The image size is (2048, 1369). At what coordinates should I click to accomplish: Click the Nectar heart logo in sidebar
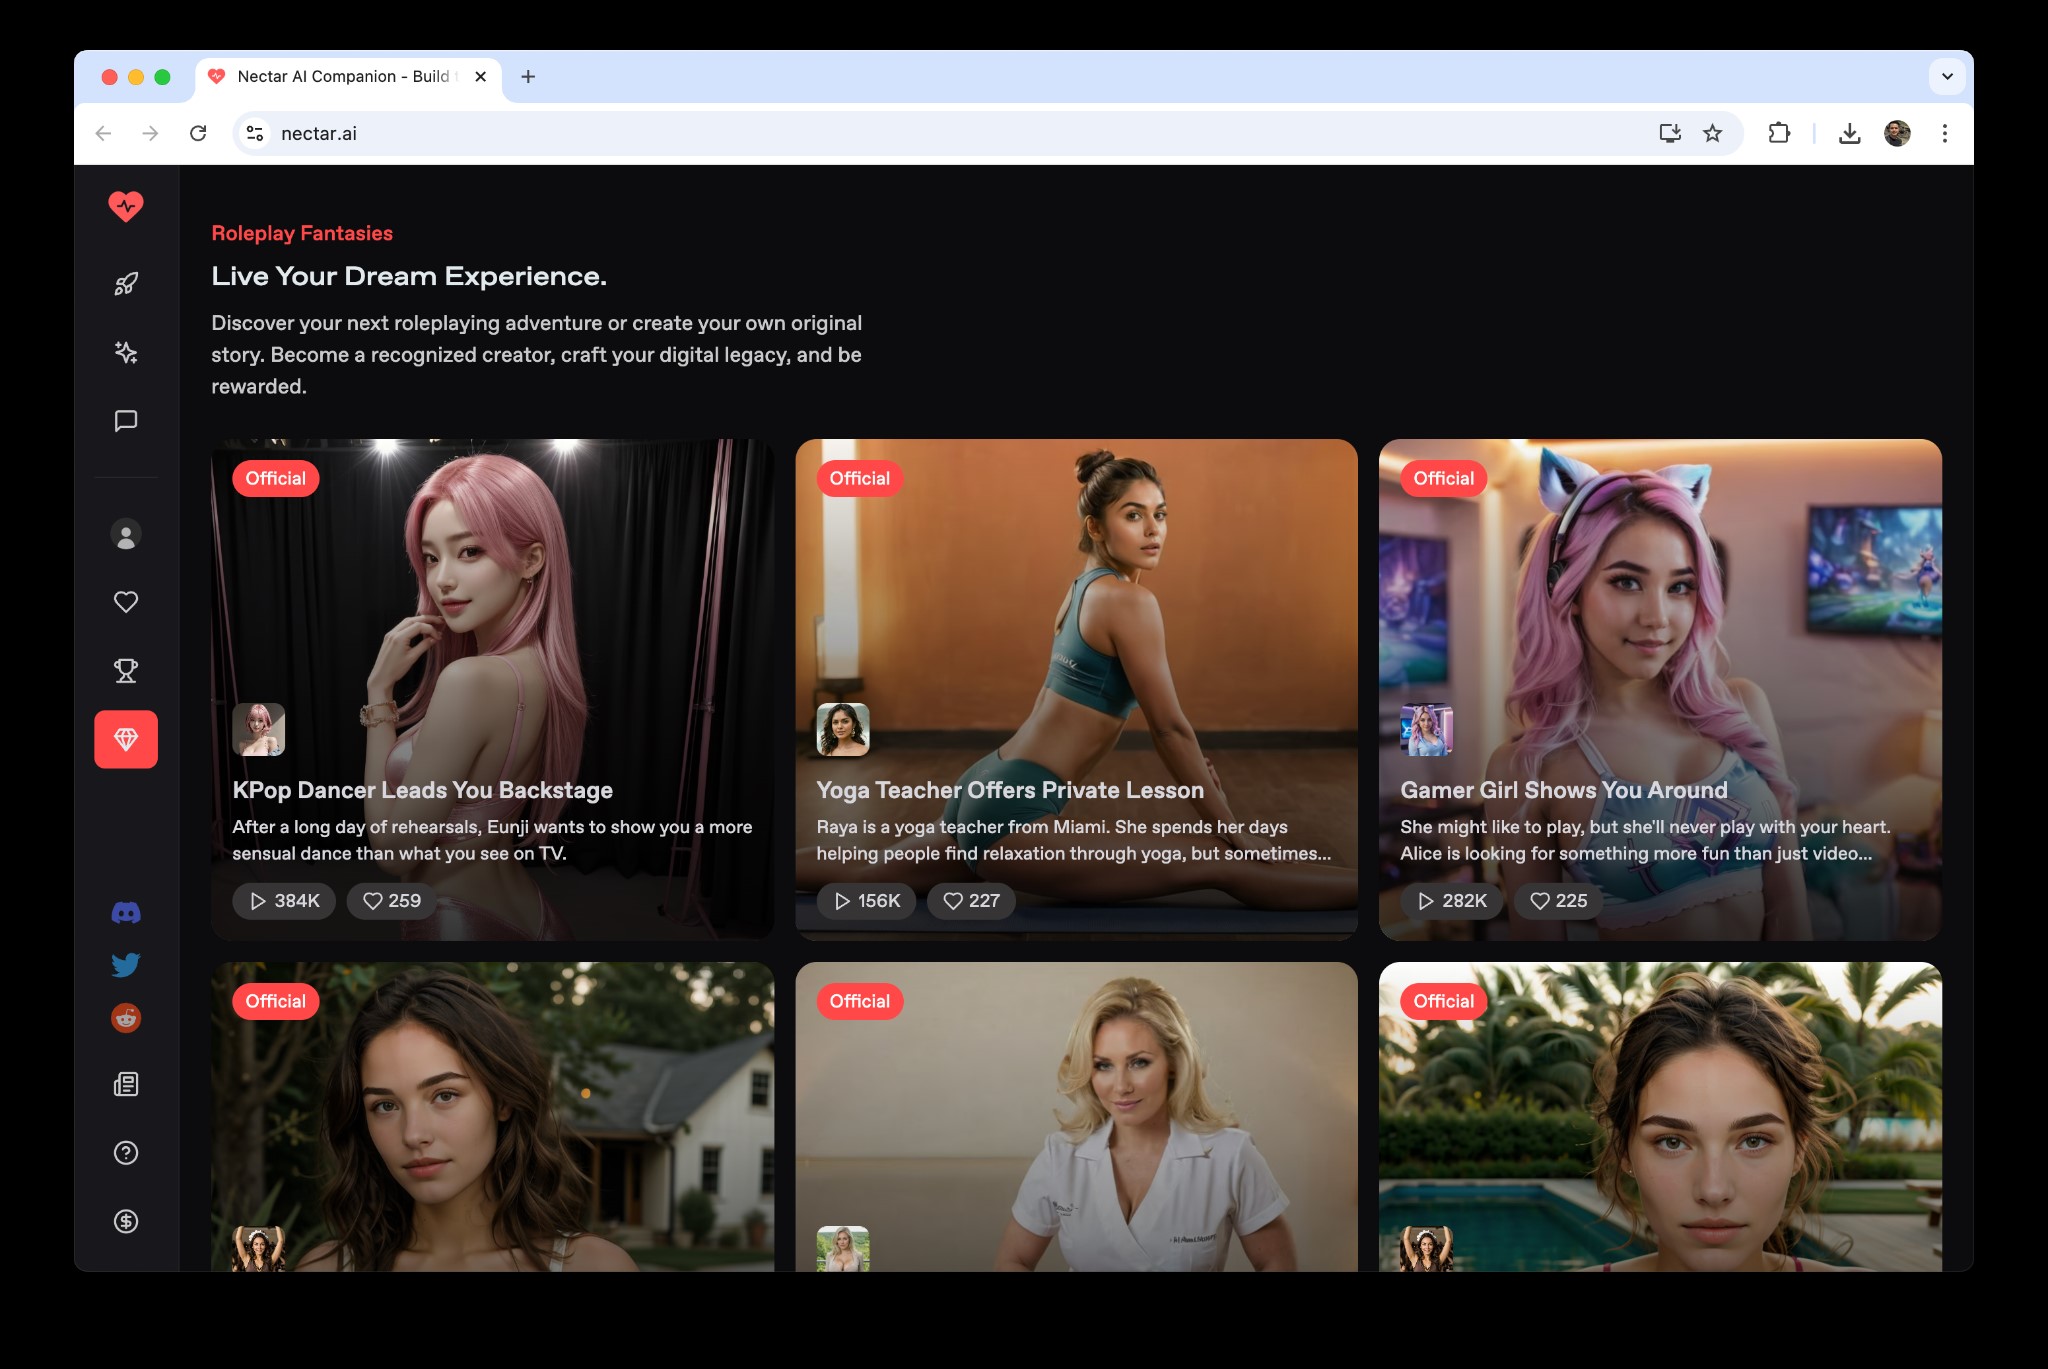tap(126, 206)
